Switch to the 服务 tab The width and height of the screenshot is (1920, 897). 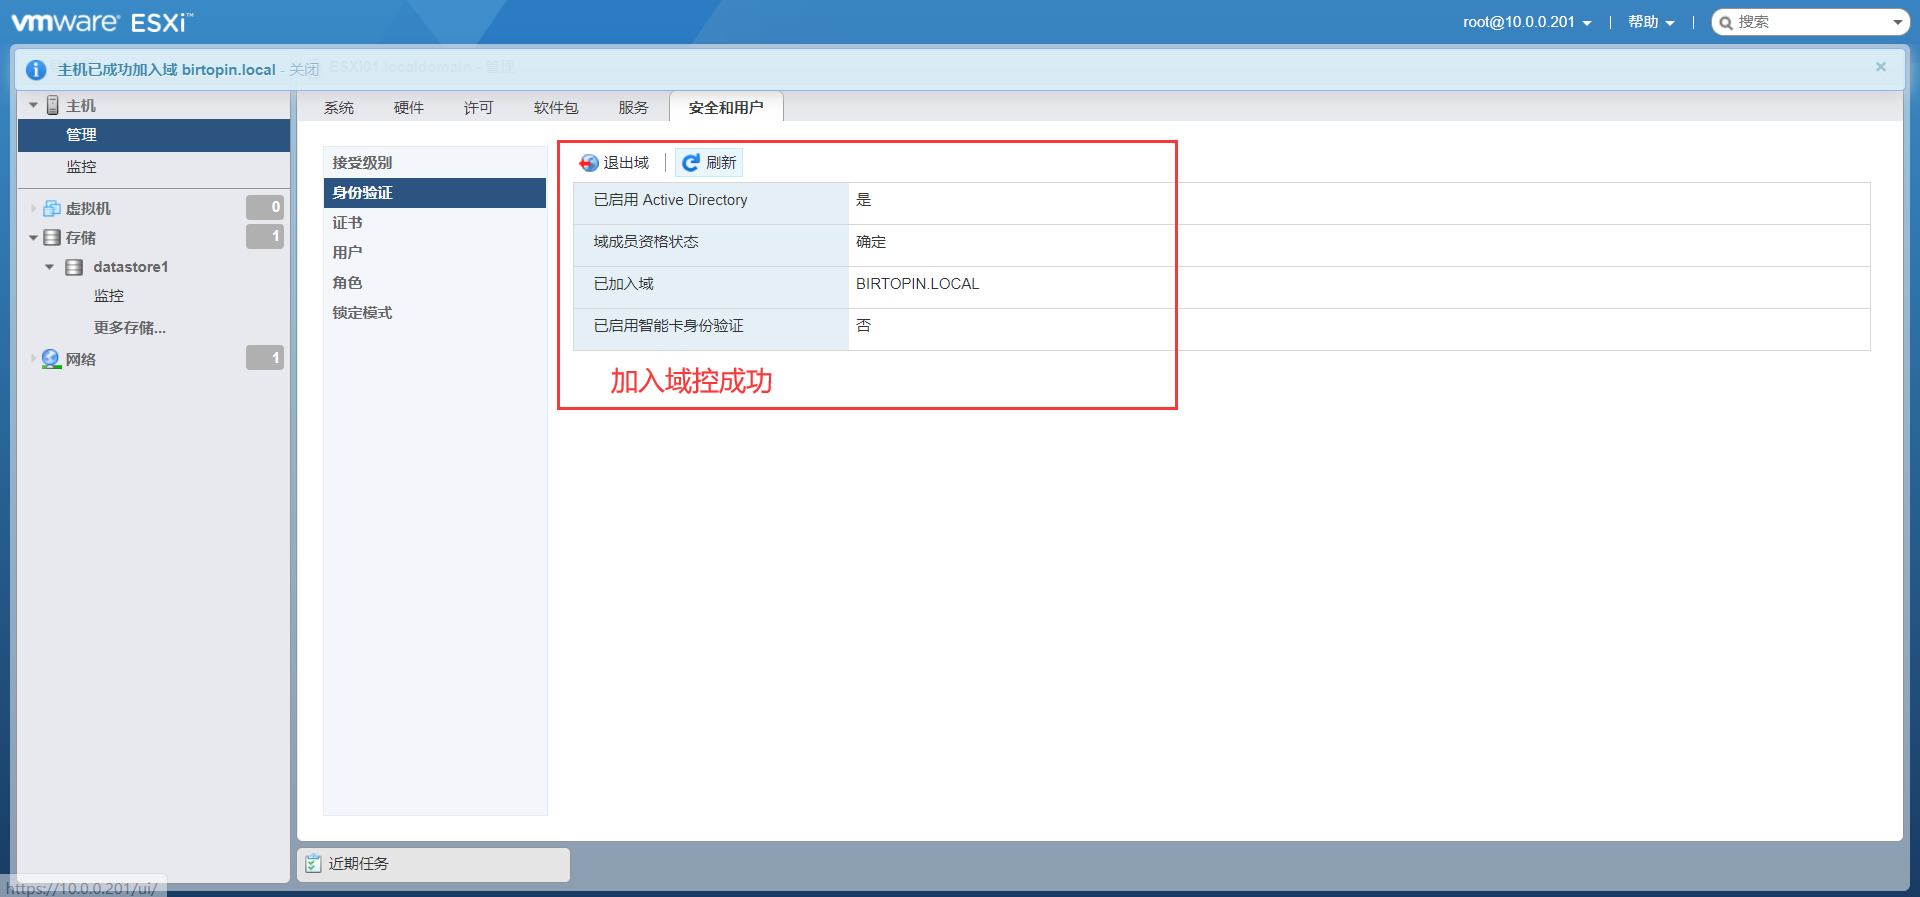633,107
